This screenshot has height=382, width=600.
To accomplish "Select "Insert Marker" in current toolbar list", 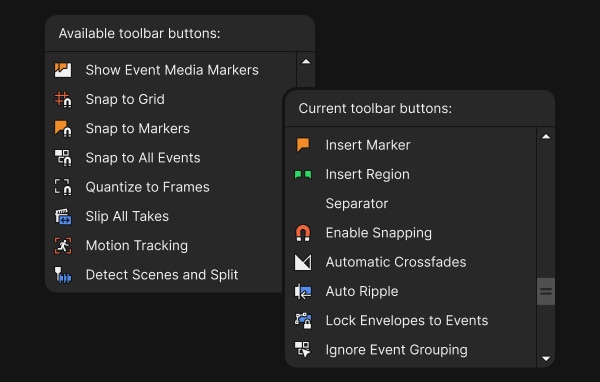I will point(368,145).
